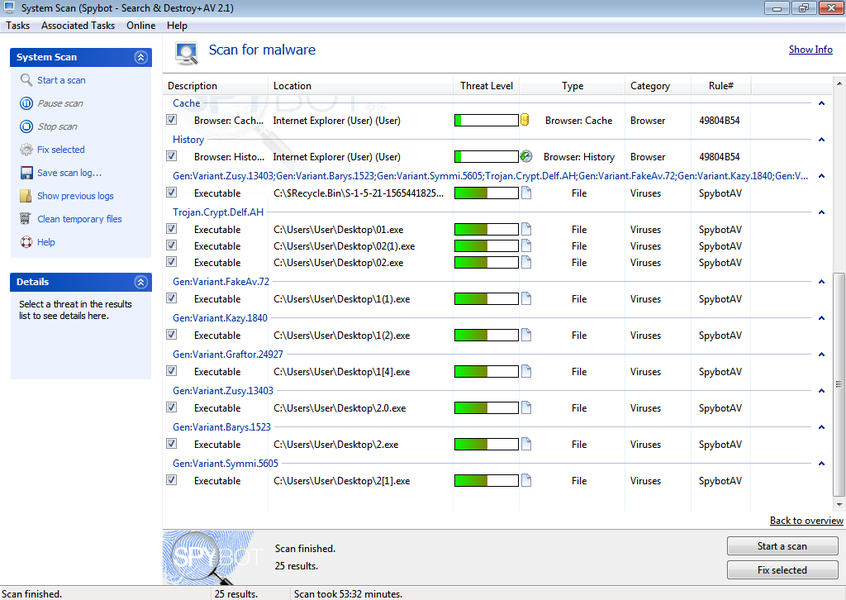
Task: Click the file icon in the 1(1).exe row
Action: point(526,298)
